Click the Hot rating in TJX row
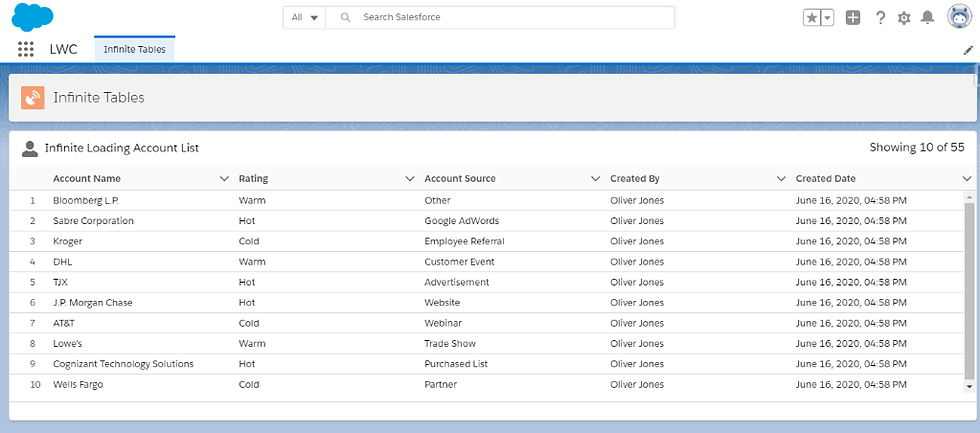980x433 pixels. point(247,282)
